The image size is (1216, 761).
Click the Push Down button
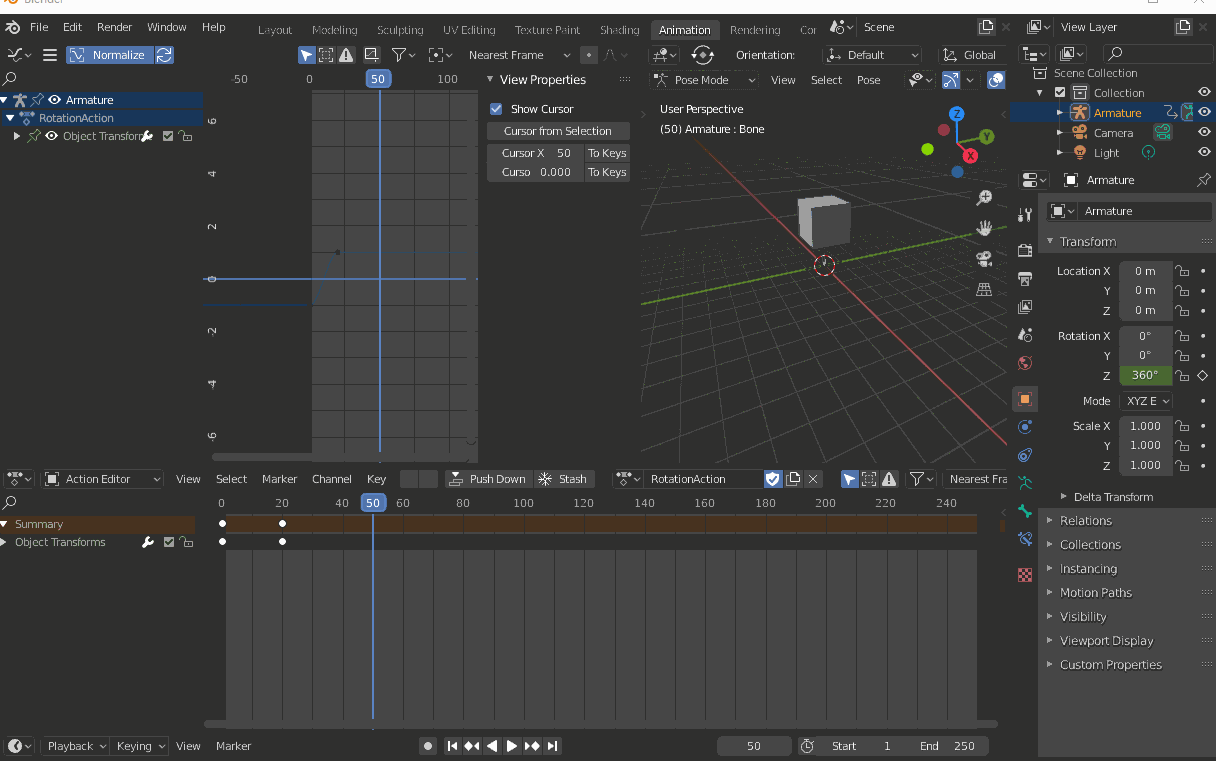489,479
